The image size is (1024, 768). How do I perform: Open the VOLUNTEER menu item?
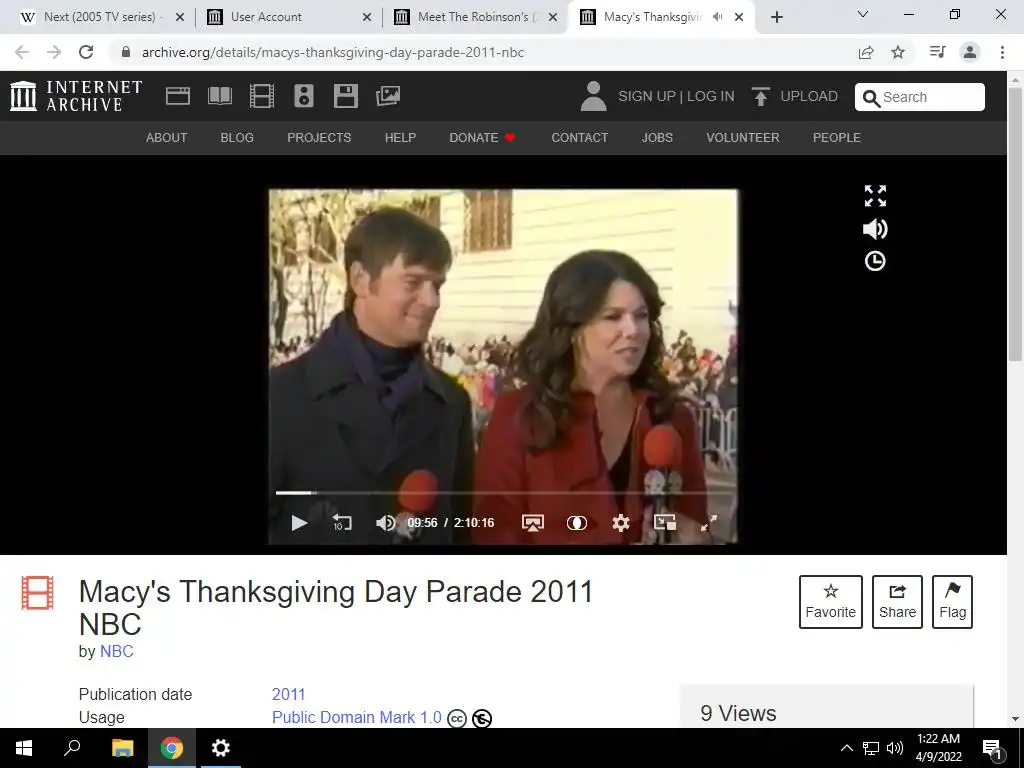pos(743,138)
